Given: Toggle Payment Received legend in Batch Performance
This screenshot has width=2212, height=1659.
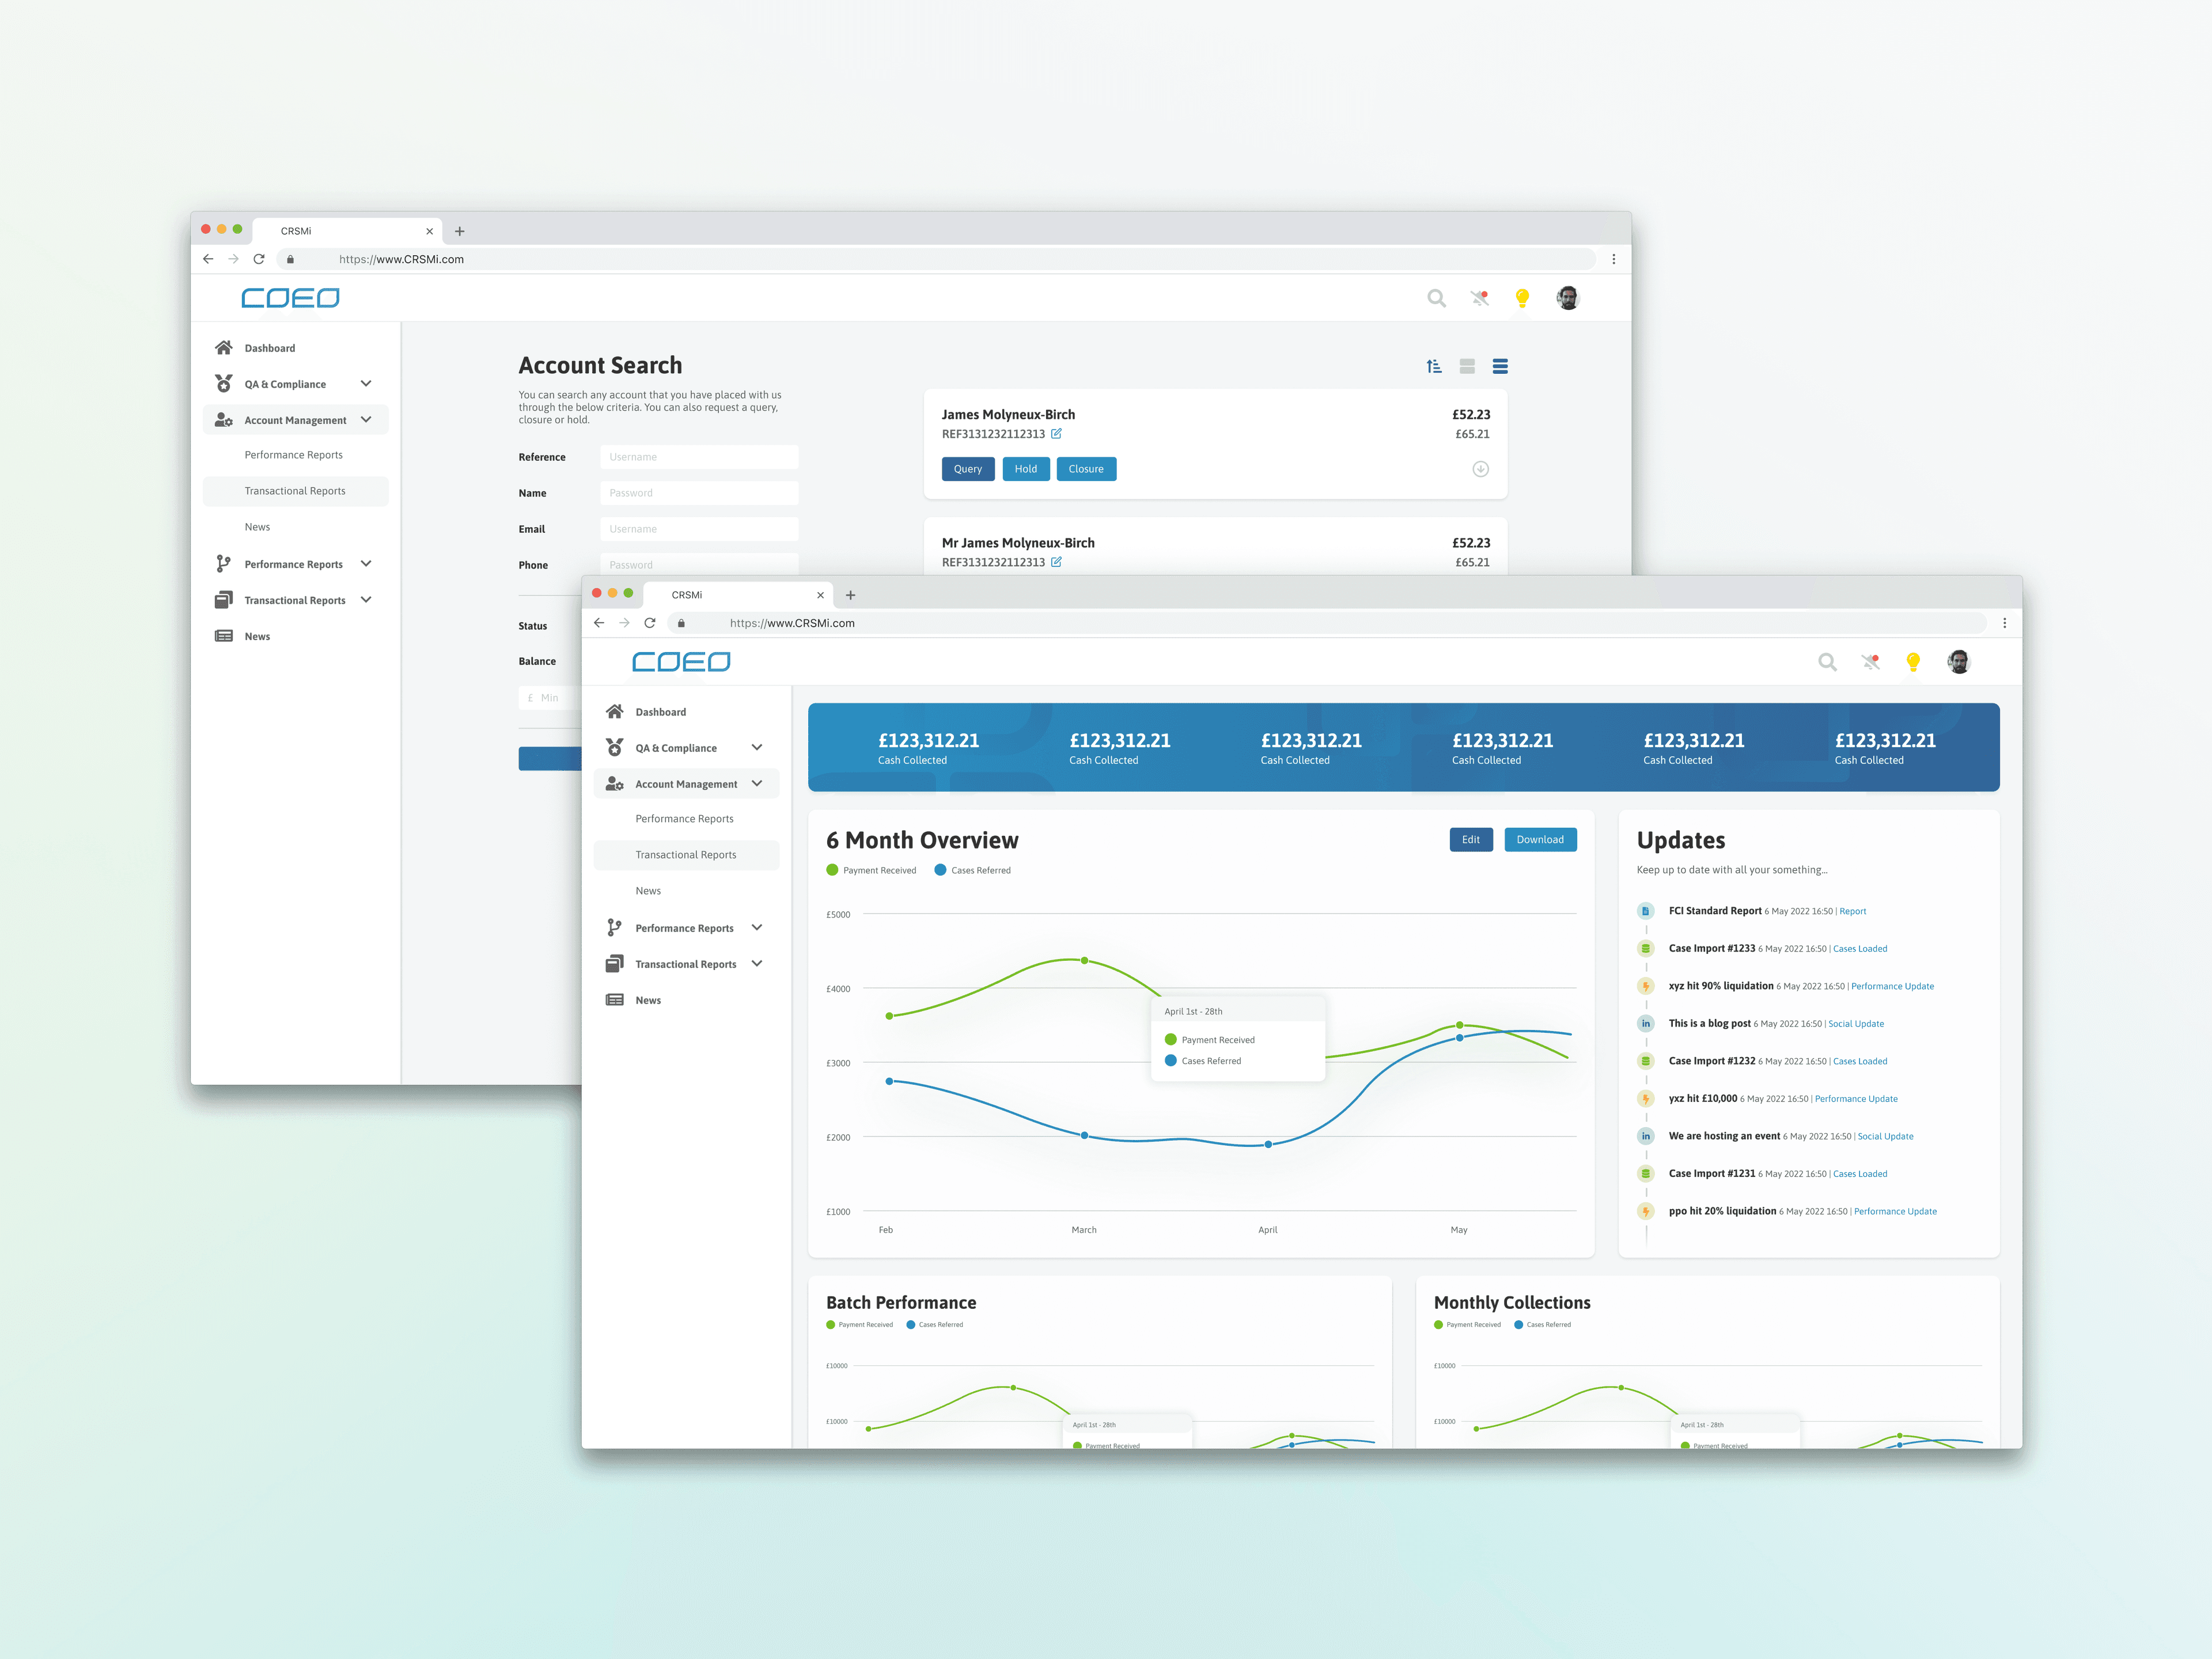Looking at the screenshot, I should coord(860,1325).
